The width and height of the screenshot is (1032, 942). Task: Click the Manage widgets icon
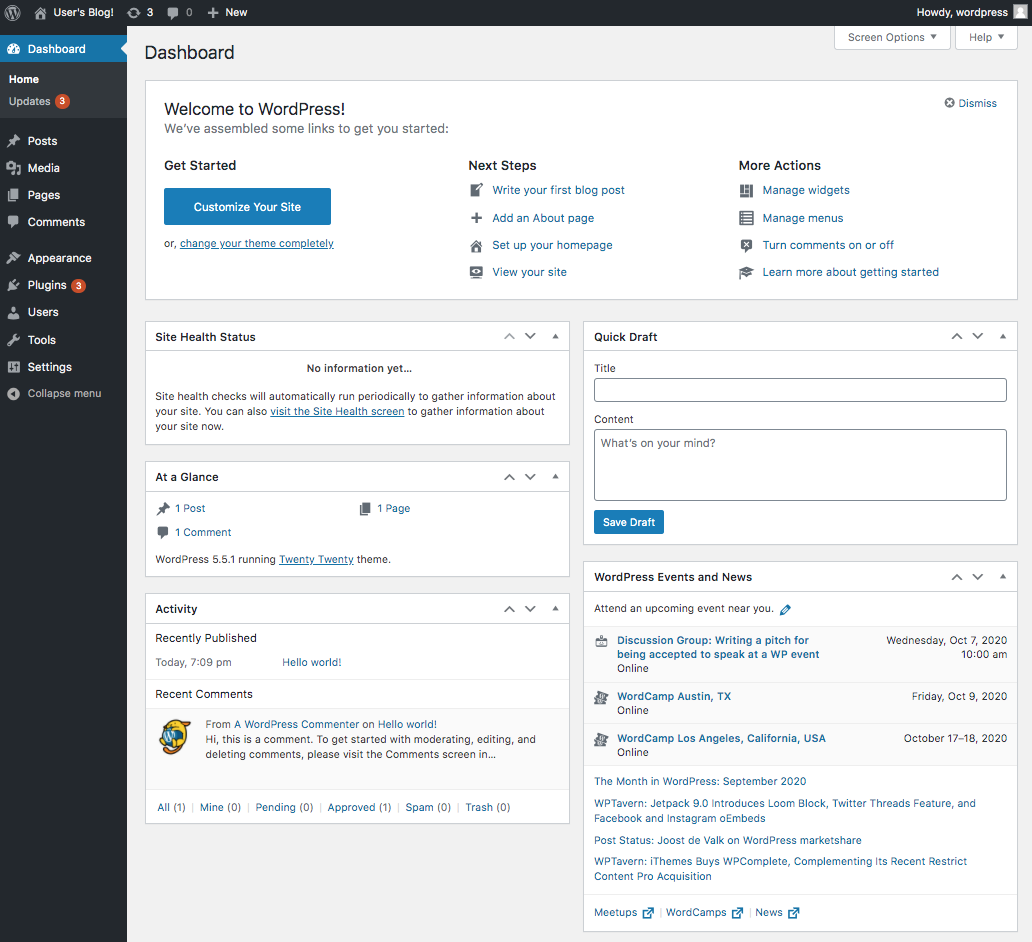746,190
